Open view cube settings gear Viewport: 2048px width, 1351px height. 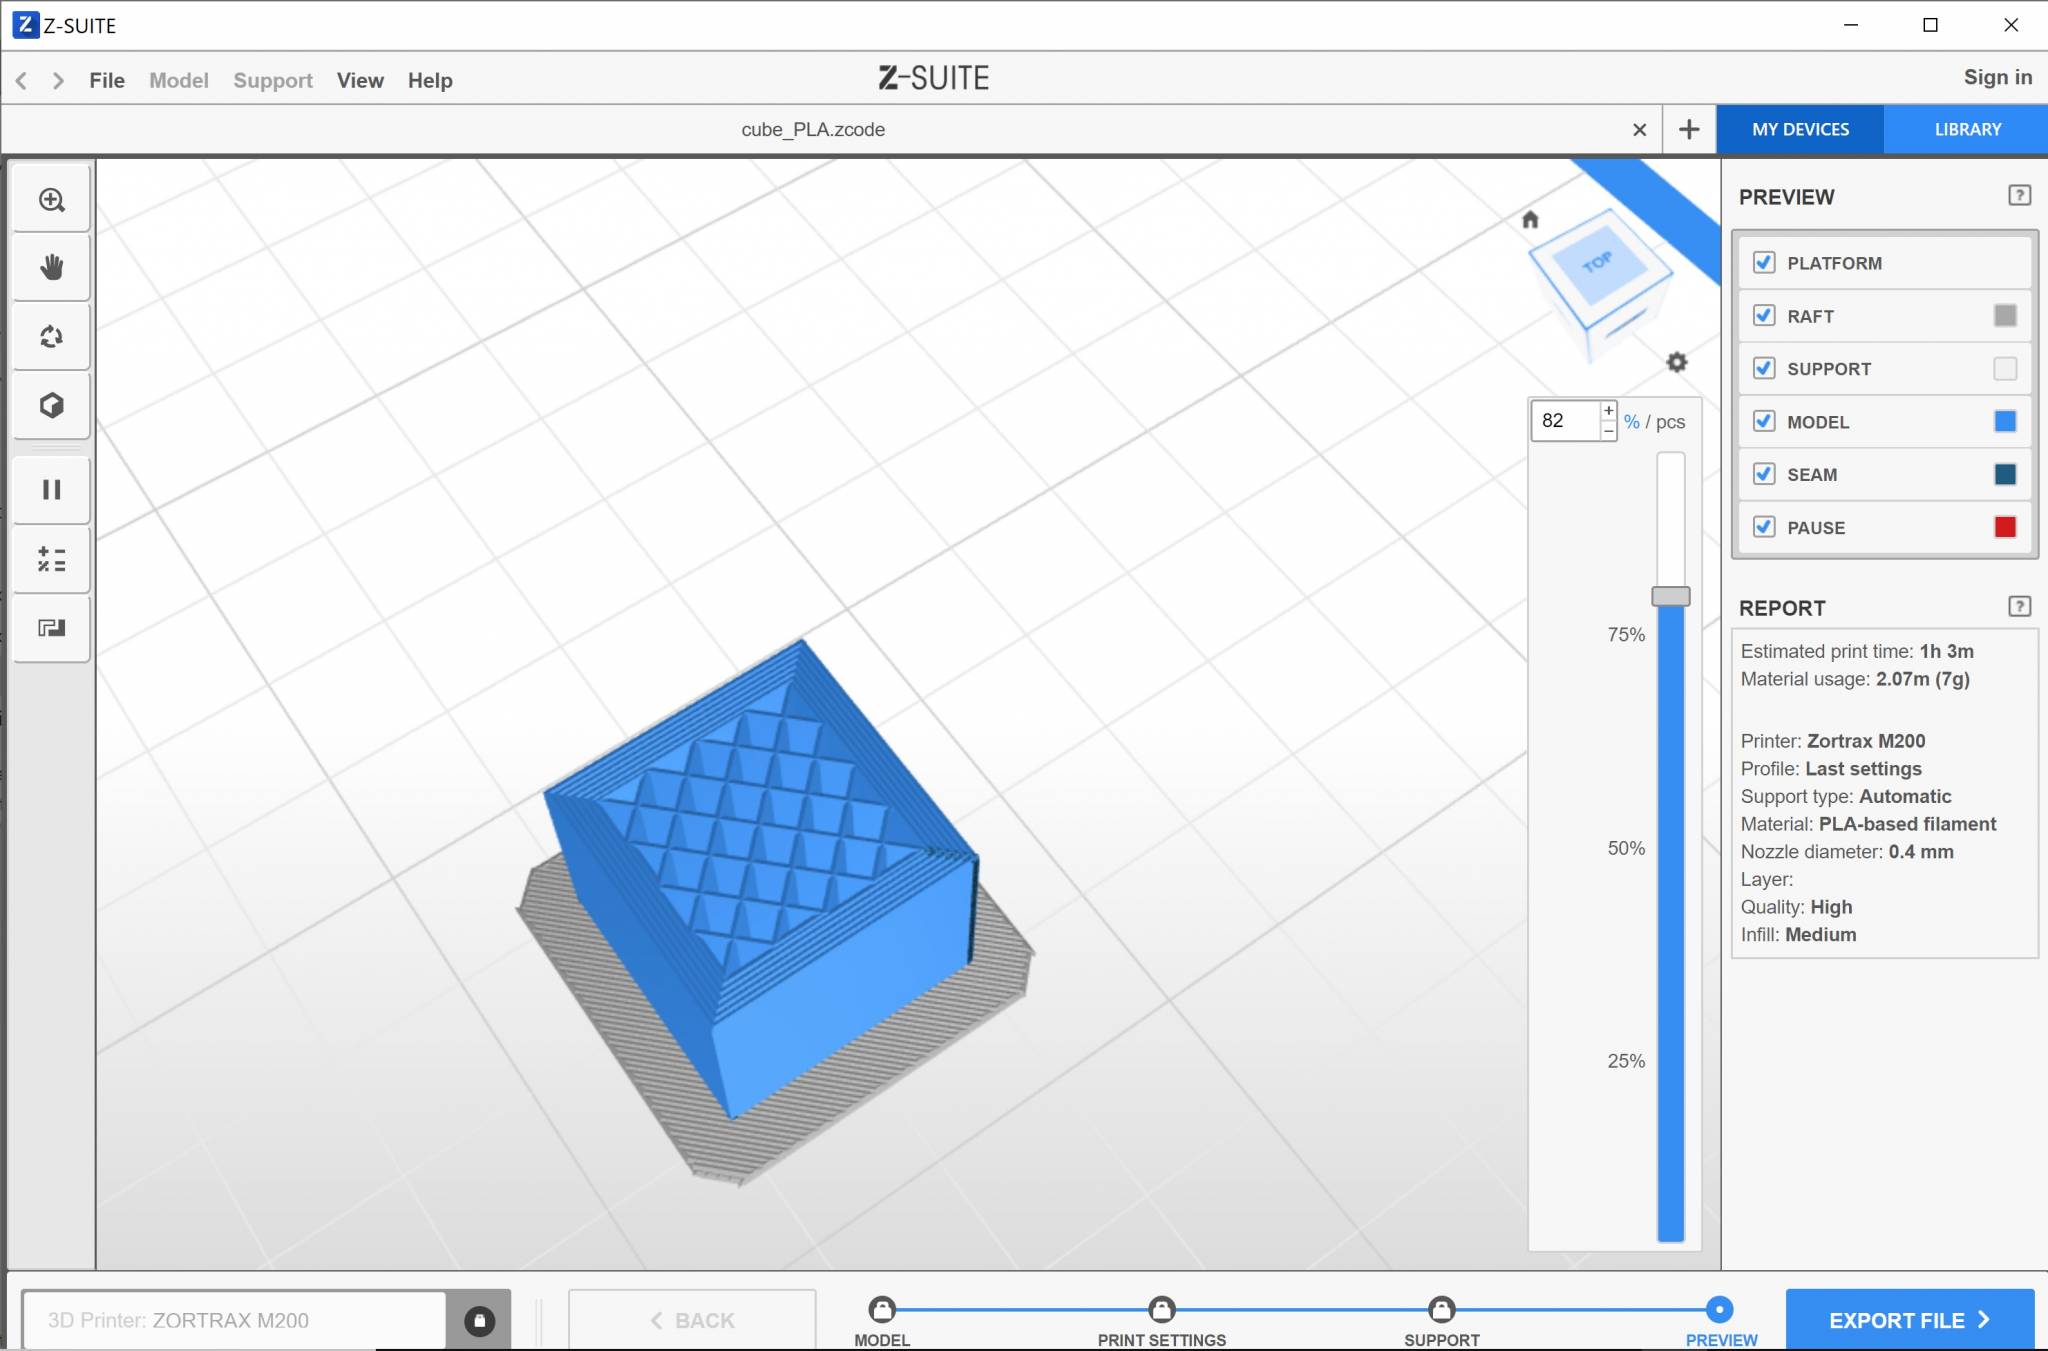pos(1677,362)
